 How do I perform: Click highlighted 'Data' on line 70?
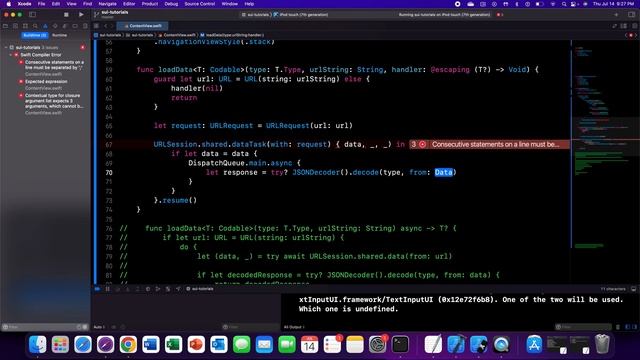444,173
